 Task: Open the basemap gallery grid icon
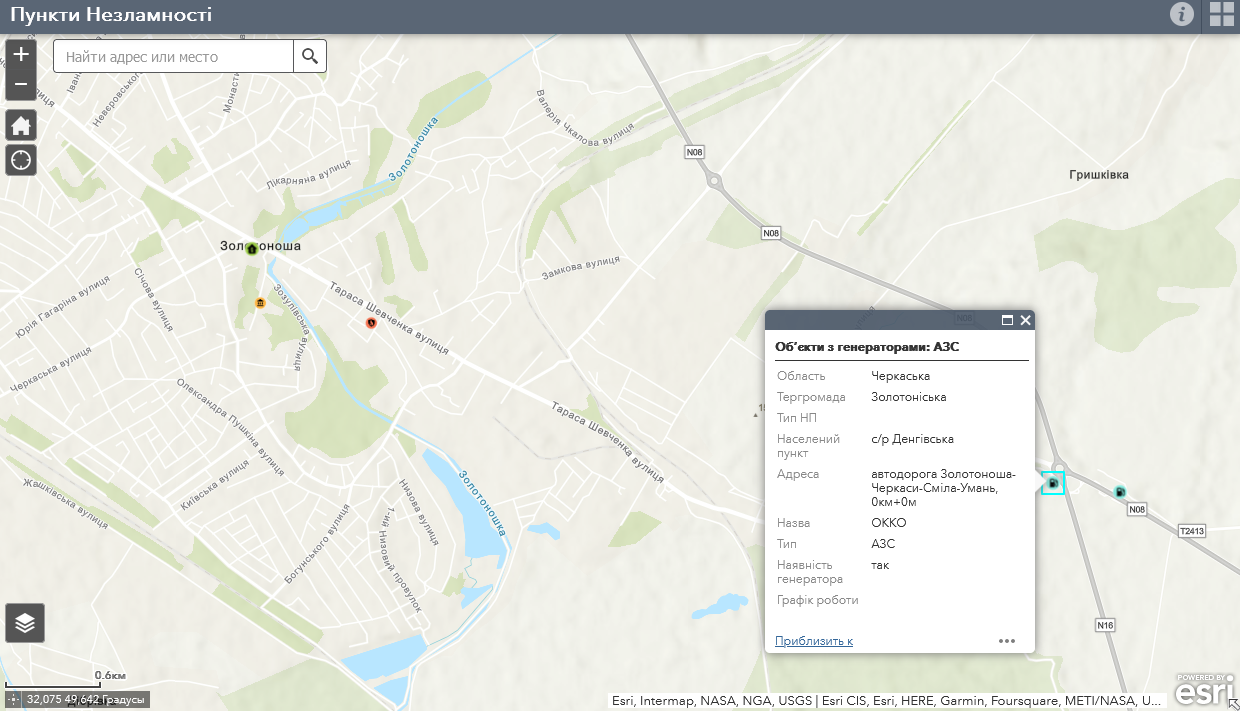coord(1221,14)
